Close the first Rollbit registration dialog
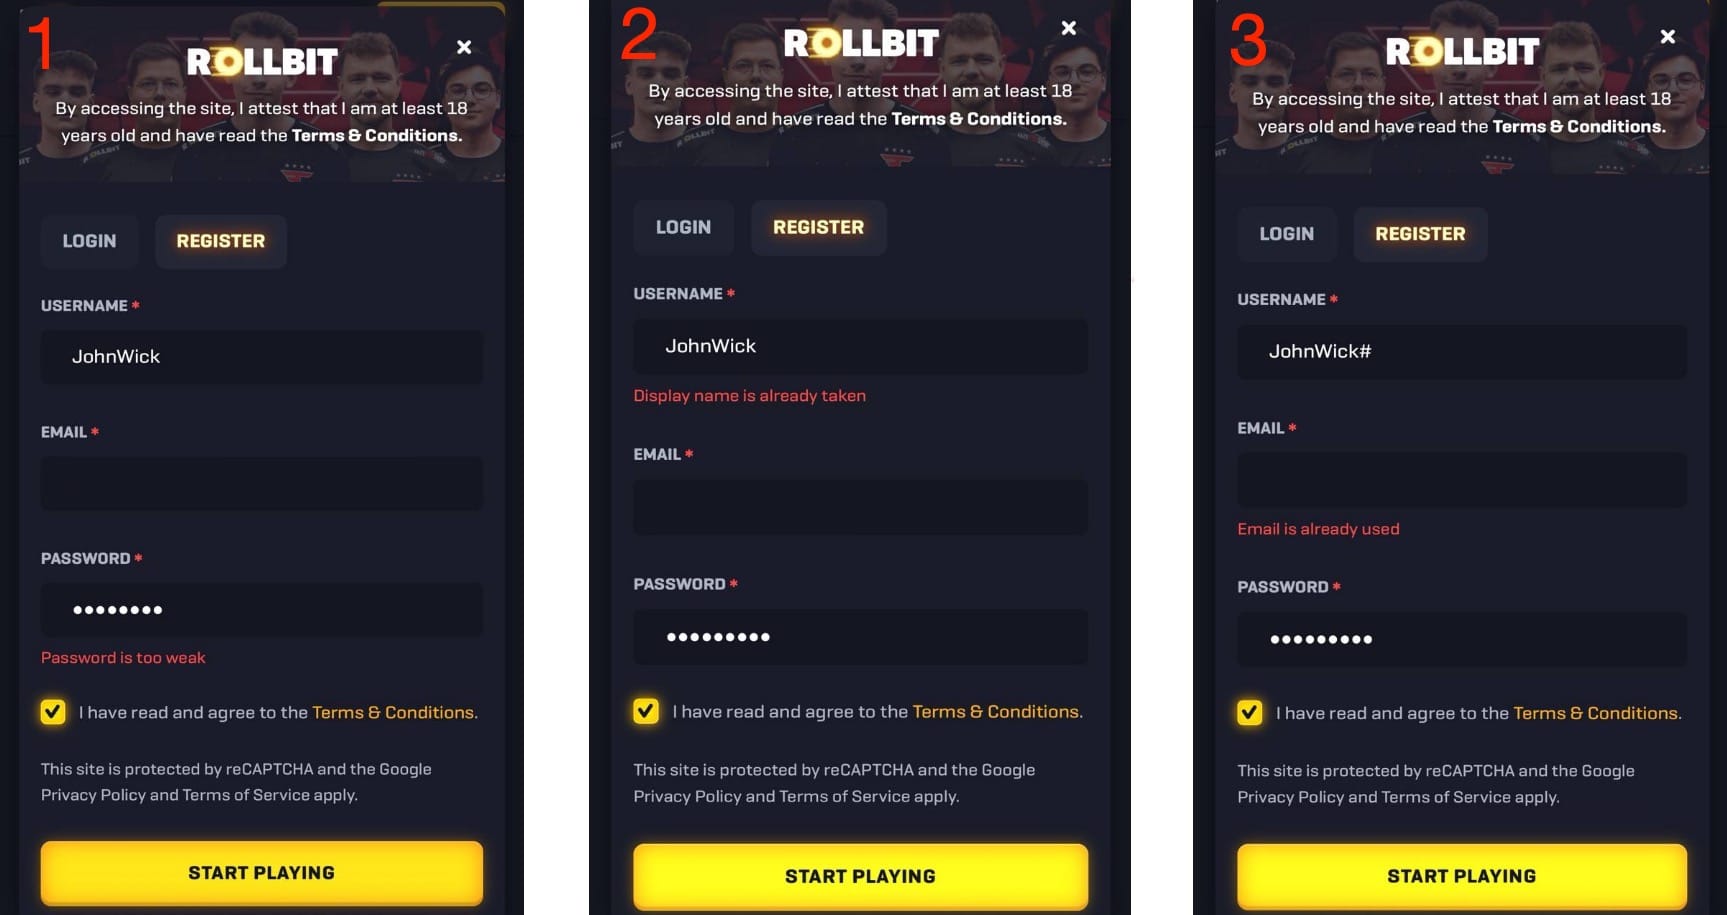The width and height of the screenshot is (1727, 915). click(x=464, y=47)
